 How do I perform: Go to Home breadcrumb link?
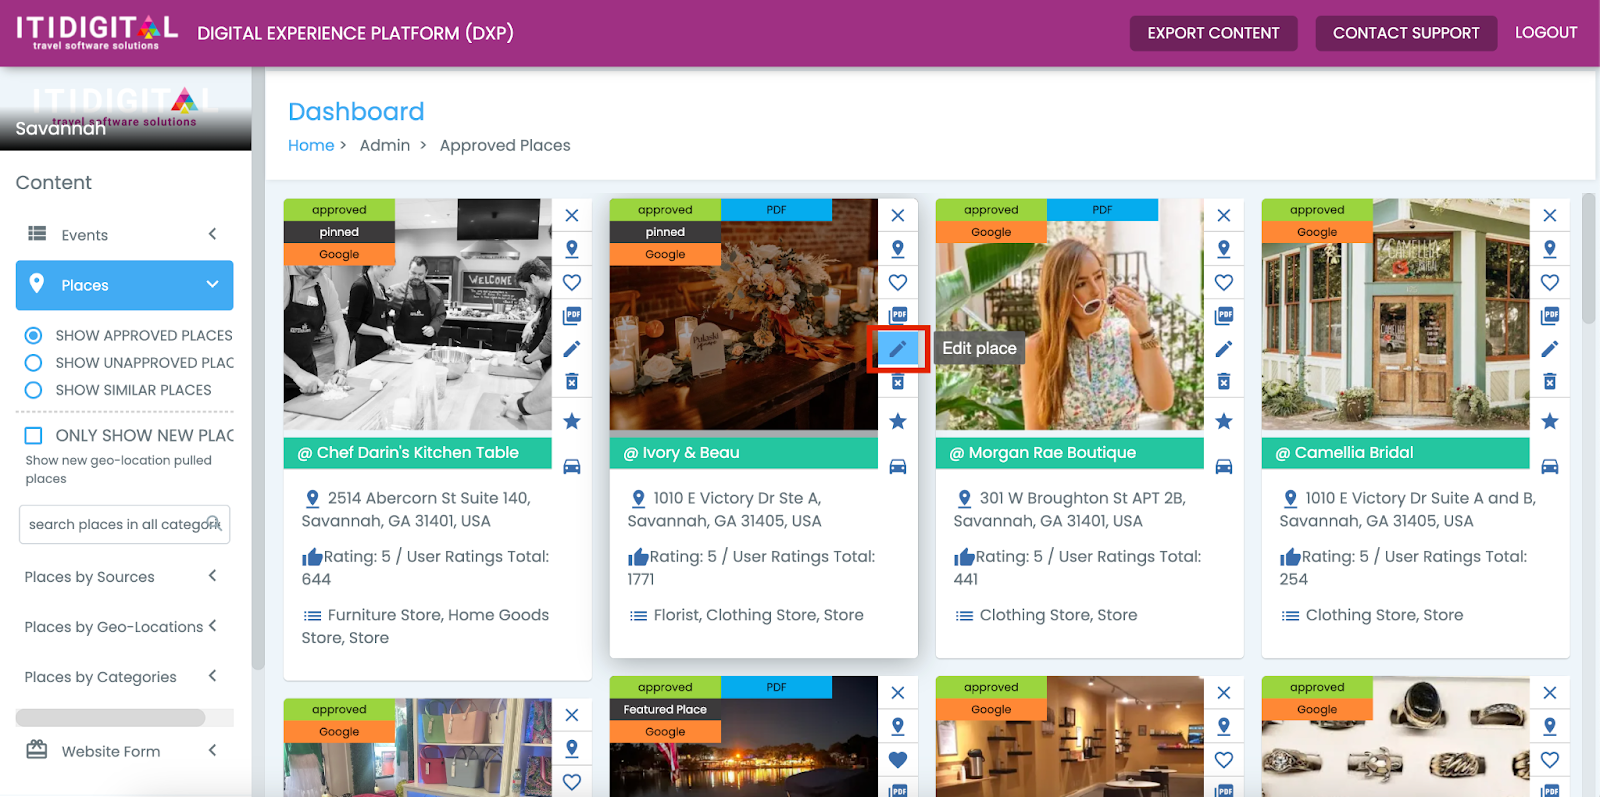click(311, 145)
